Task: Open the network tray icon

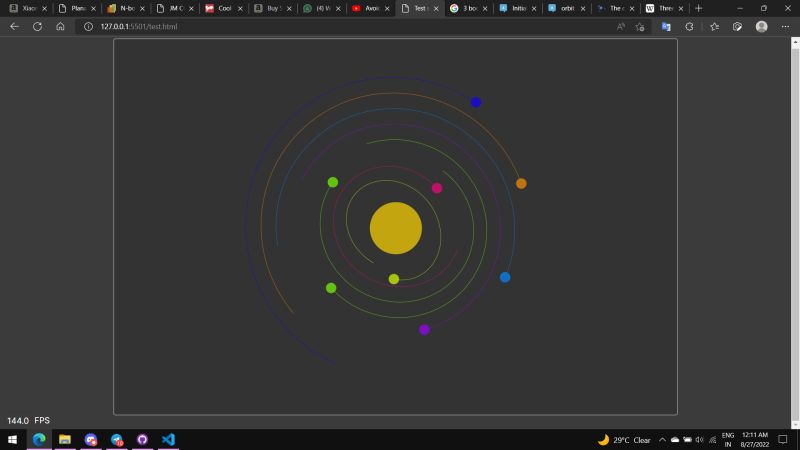Action: [712, 440]
